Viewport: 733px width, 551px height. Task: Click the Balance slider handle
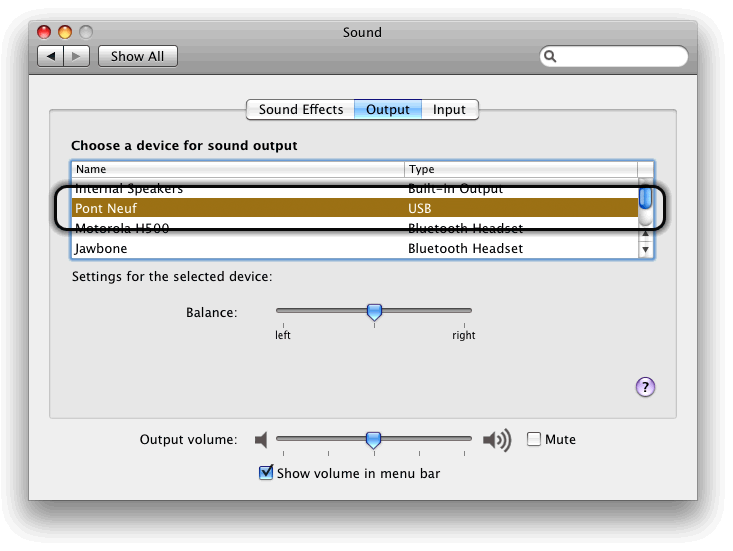pos(374,313)
